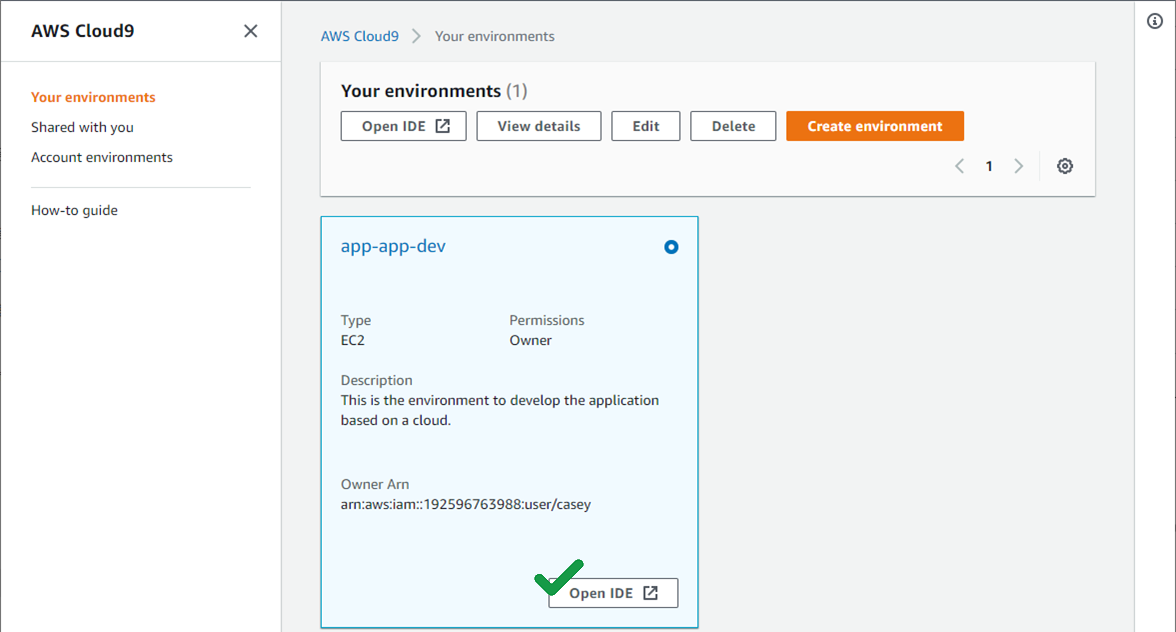Go to previous page of environments
The image size is (1176, 632).
tap(959, 166)
